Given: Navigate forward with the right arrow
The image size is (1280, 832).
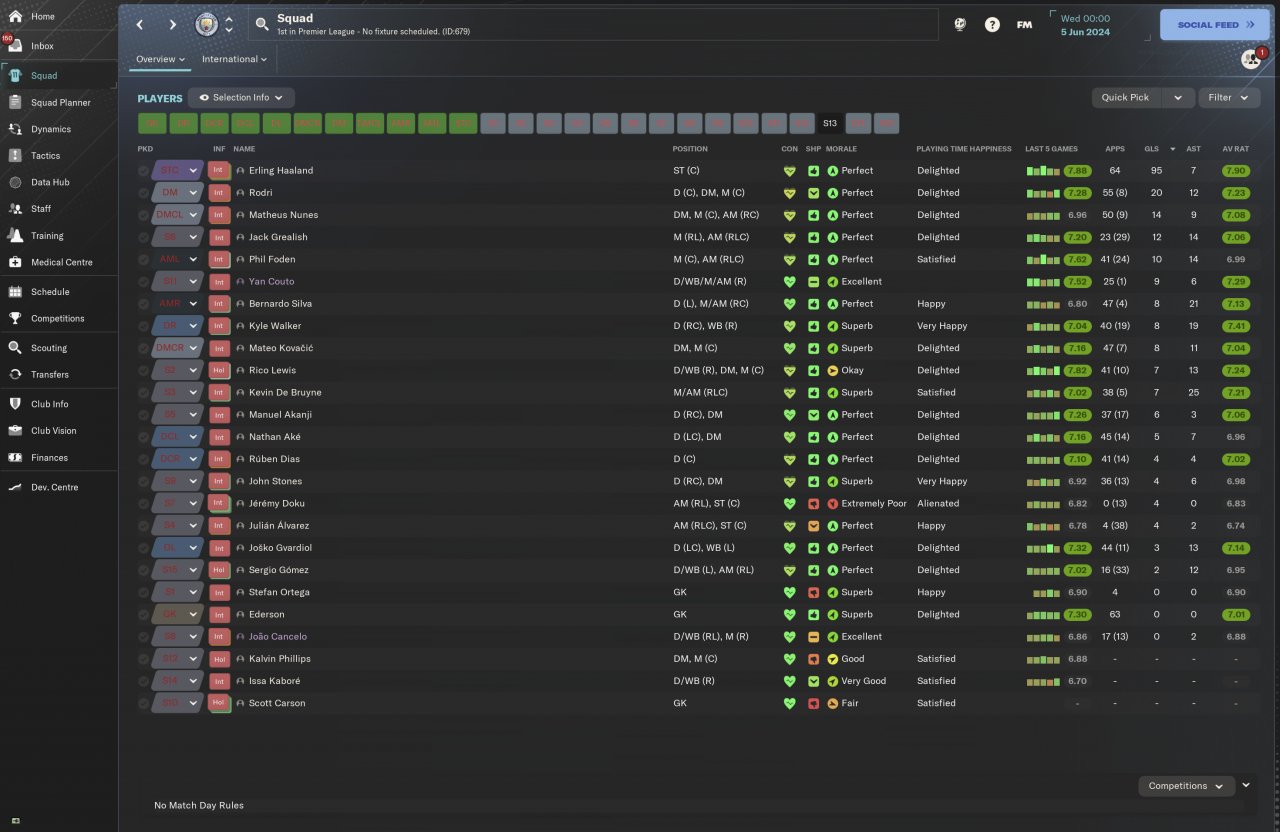Looking at the screenshot, I should (172, 25).
